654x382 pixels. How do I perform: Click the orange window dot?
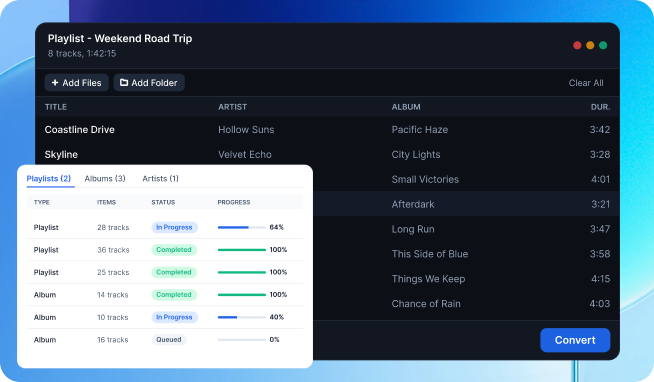click(x=590, y=45)
